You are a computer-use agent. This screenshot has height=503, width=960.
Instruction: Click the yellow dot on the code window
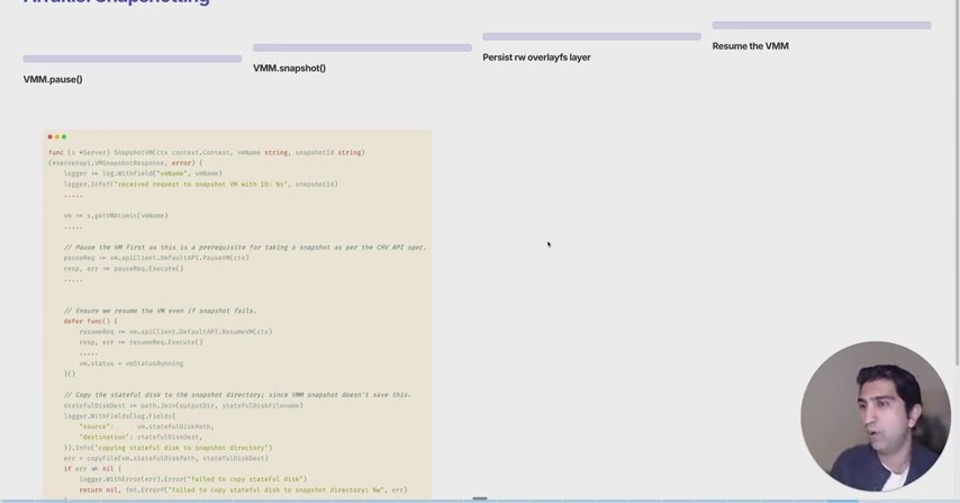[57, 137]
